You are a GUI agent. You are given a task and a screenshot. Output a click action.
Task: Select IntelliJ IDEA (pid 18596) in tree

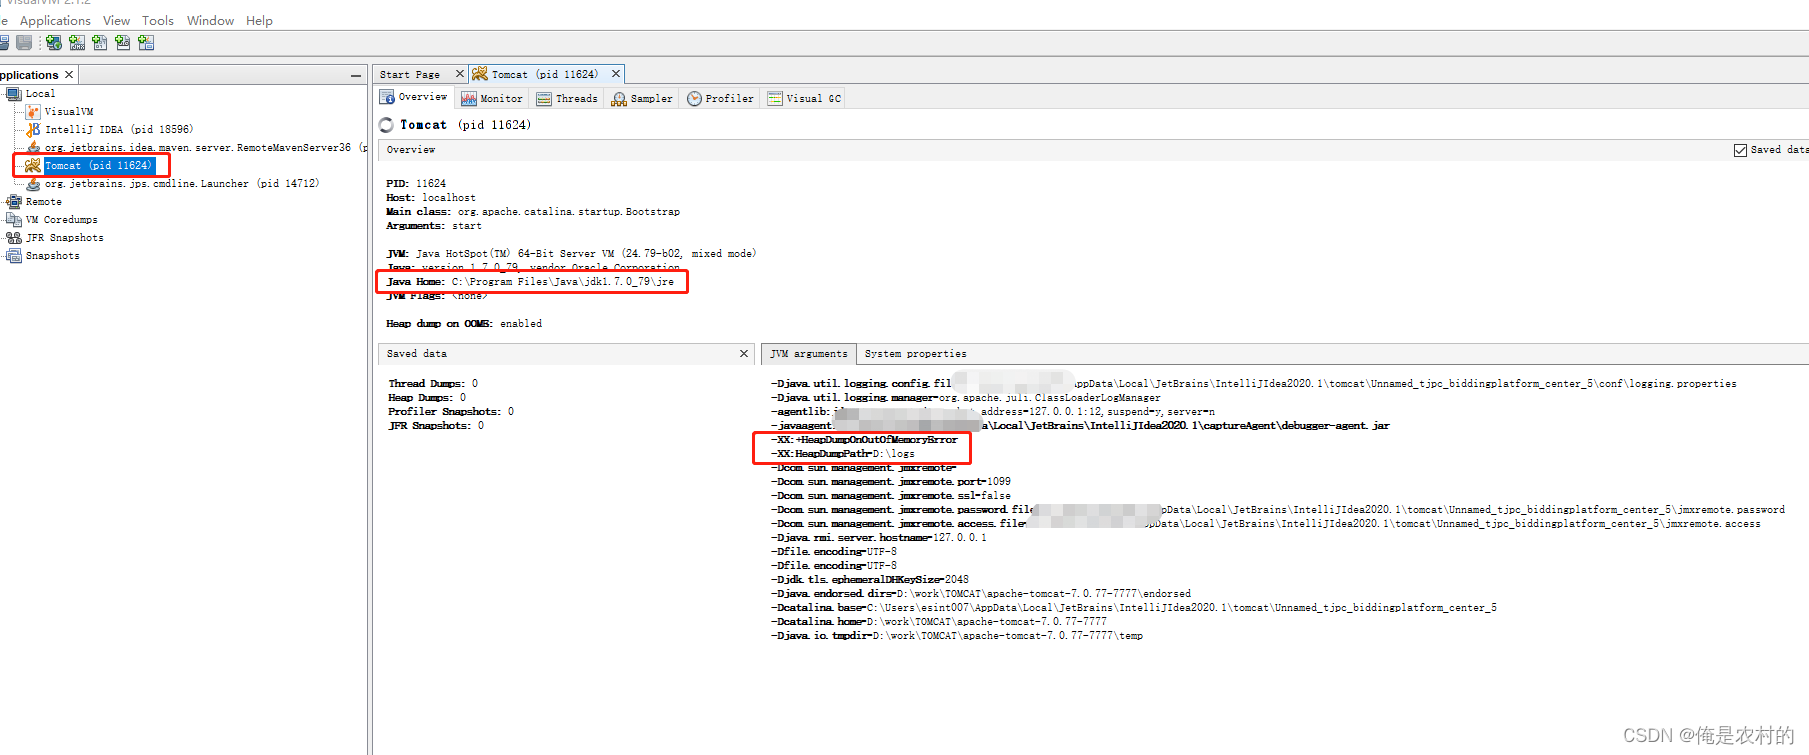point(119,130)
